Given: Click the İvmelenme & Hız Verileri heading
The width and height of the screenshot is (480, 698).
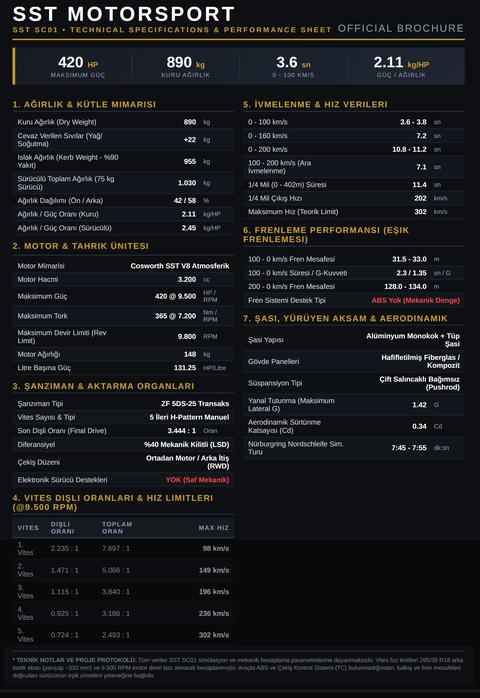Looking at the screenshot, I should click(x=315, y=105).
